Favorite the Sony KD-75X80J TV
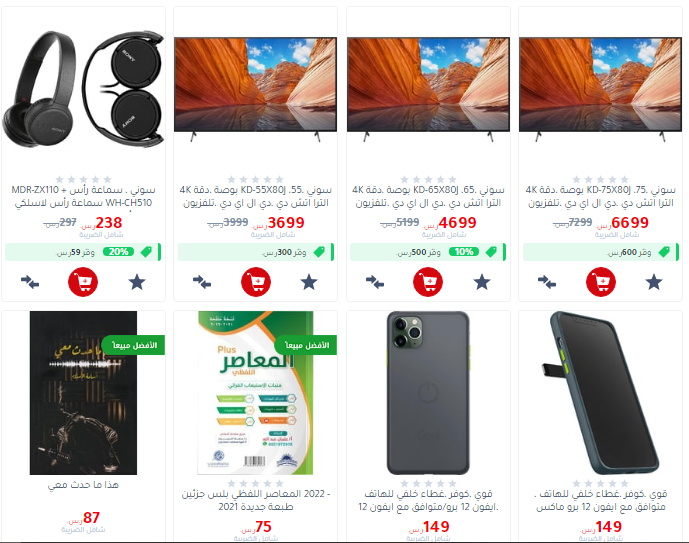This screenshot has width=689, height=543. pos(654,282)
